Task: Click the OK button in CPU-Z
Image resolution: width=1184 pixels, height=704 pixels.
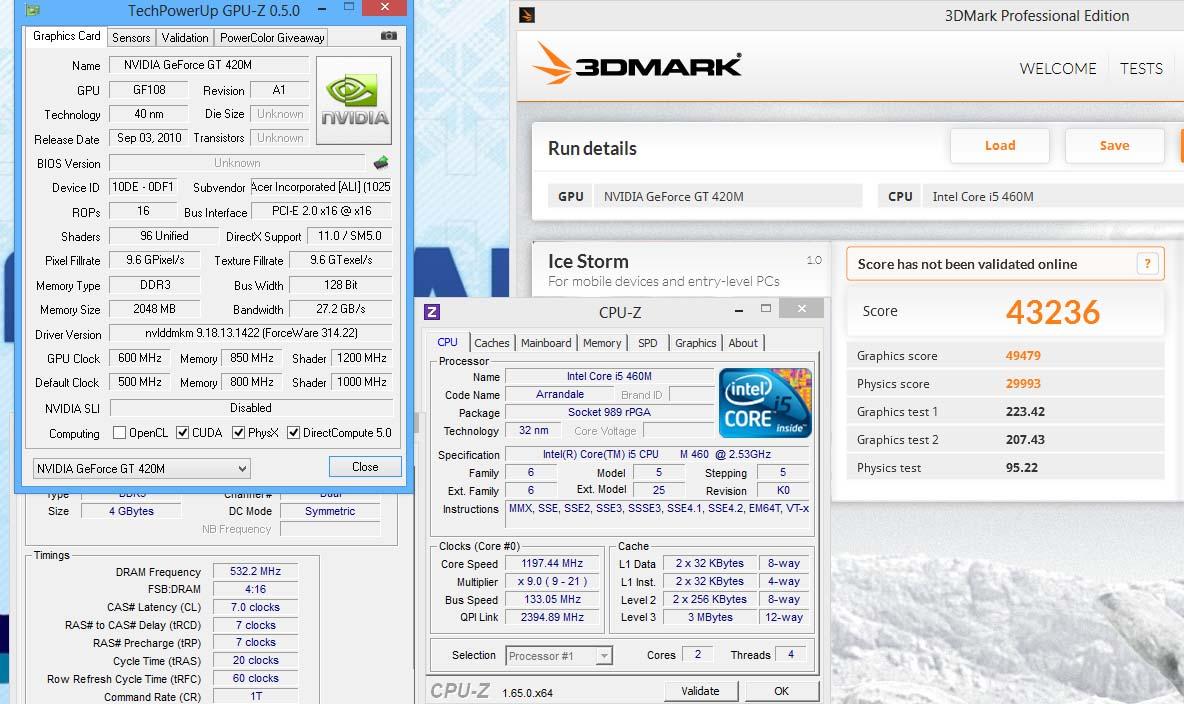Action: [x=782, y=691]
